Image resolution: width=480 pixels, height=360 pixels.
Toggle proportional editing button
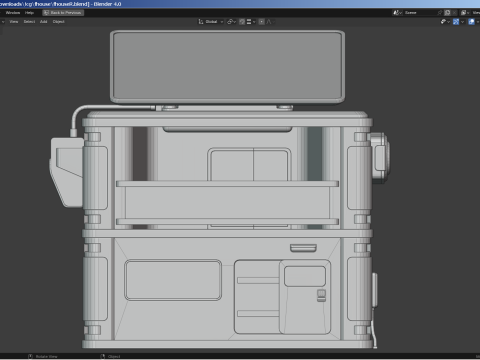click(x=262, y=22)
